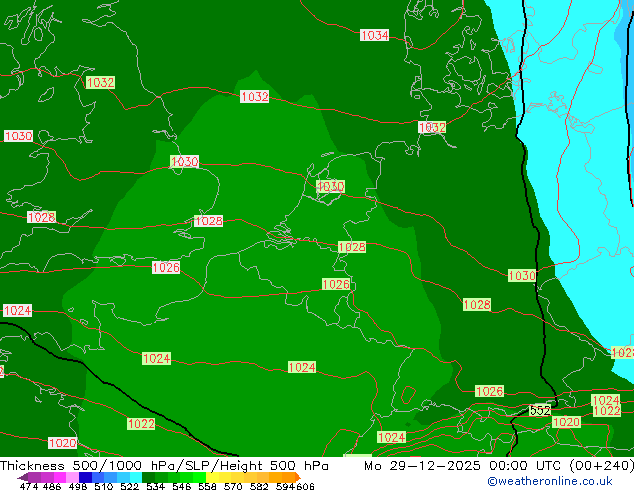Click the '(00+240)' forecast hour text
Screen dimensions: 634x490
pyautogui.click(x=601, y=466)
